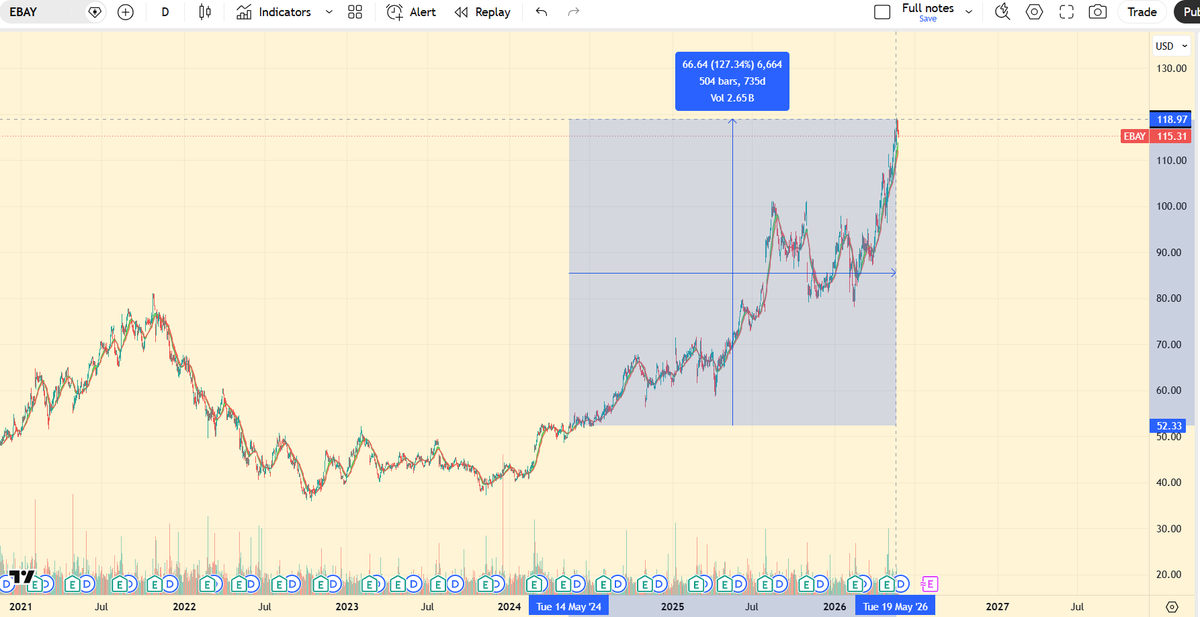Redo the chart action
Screen dimensions: 1200x617
point(573,12)
